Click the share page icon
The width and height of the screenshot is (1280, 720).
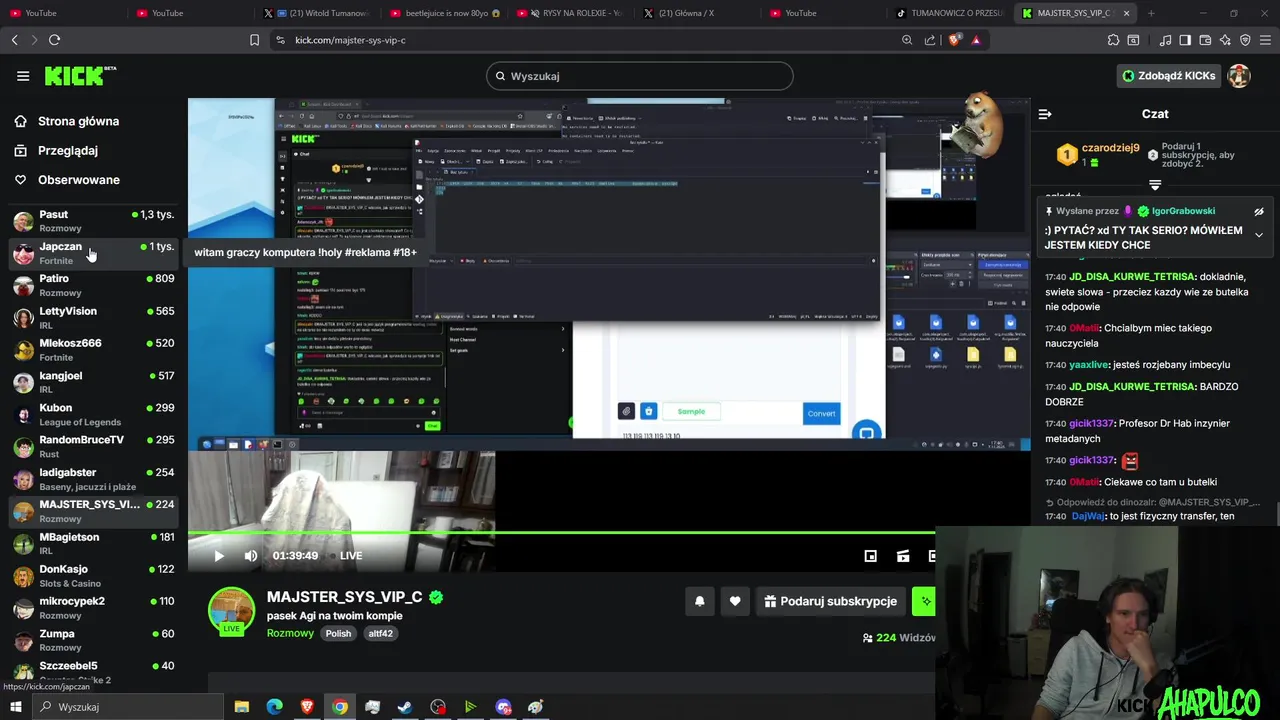point(930,40)
